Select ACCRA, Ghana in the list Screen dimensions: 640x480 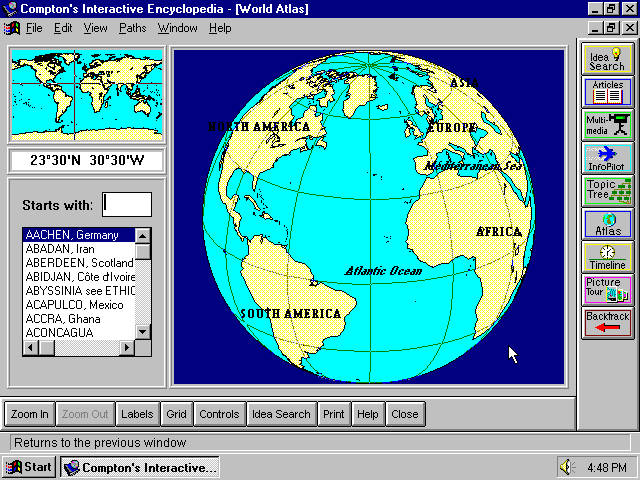pyautogui.click(x=79, y=319)
